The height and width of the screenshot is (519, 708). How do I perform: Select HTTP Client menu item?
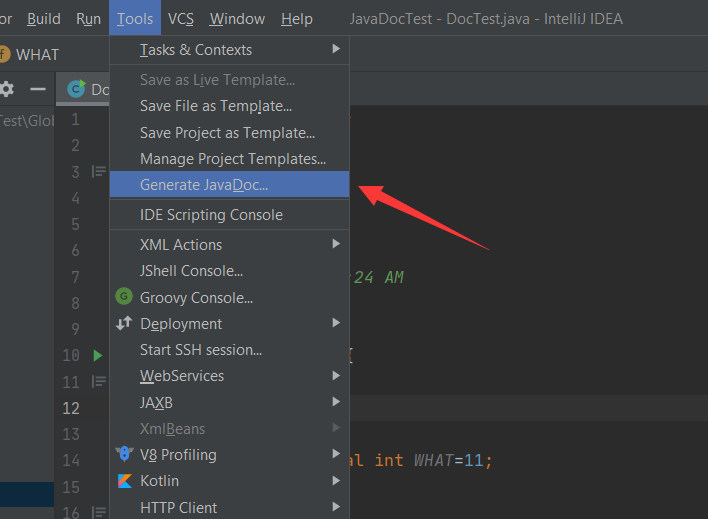coord(229,507)
